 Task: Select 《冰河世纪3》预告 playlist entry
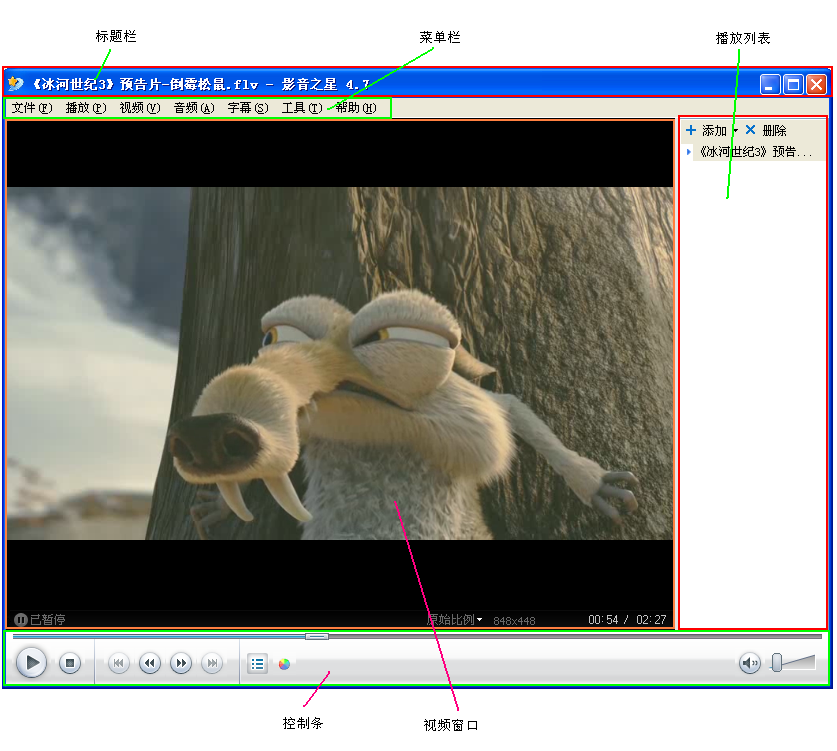click(x=755, y=152)
